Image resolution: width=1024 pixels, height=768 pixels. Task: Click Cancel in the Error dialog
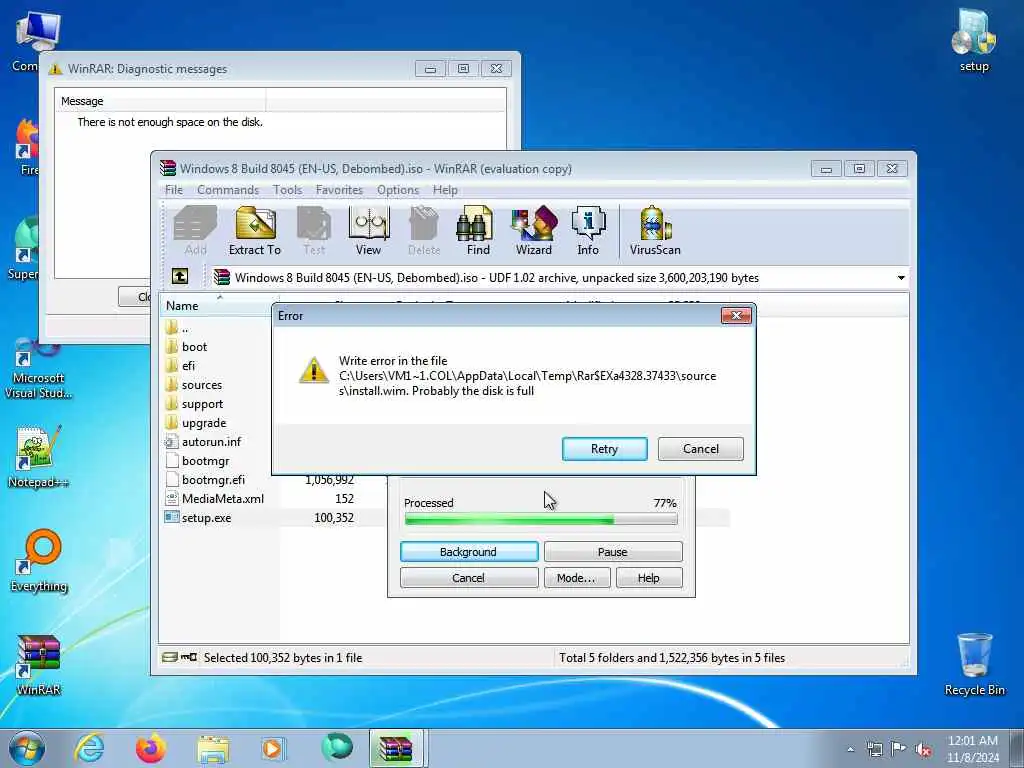701,449
